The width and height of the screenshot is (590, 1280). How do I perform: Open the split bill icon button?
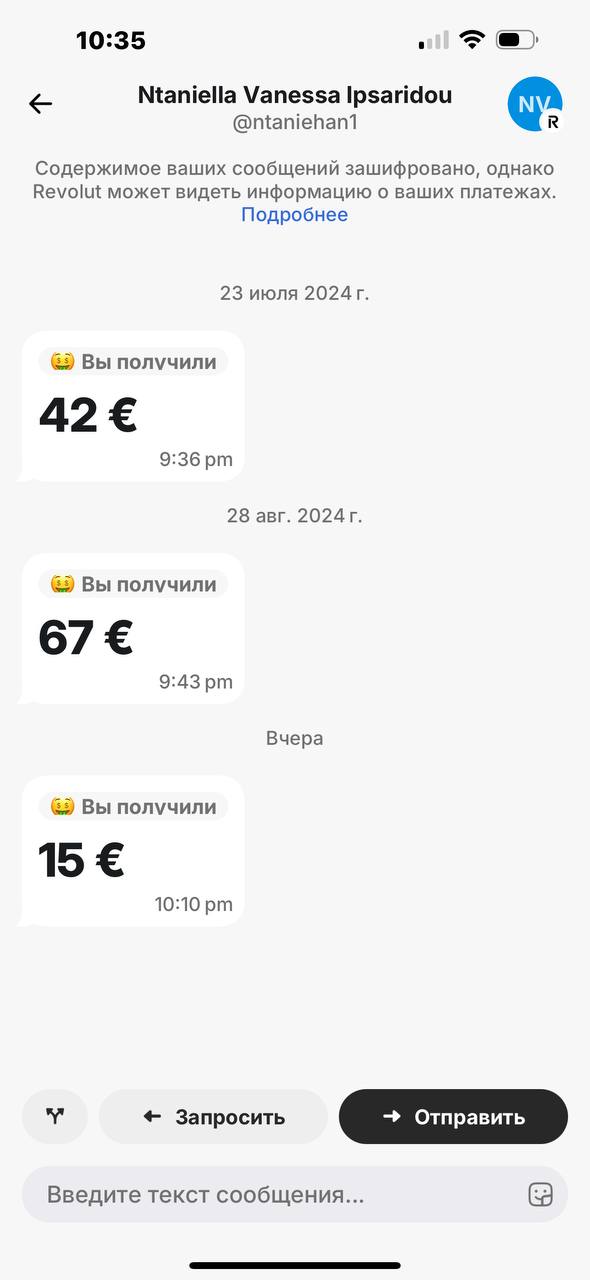[x=55, y=1117]
